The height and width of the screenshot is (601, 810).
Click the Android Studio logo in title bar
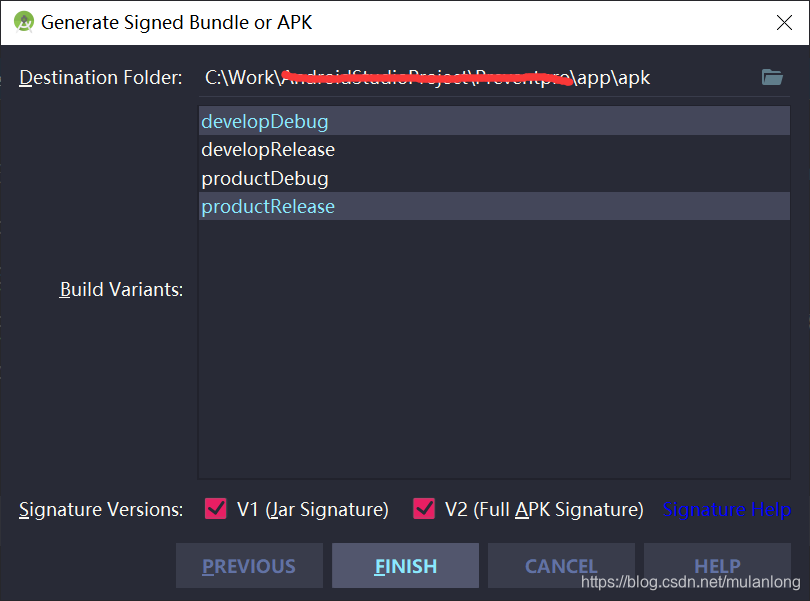(22, 20)
